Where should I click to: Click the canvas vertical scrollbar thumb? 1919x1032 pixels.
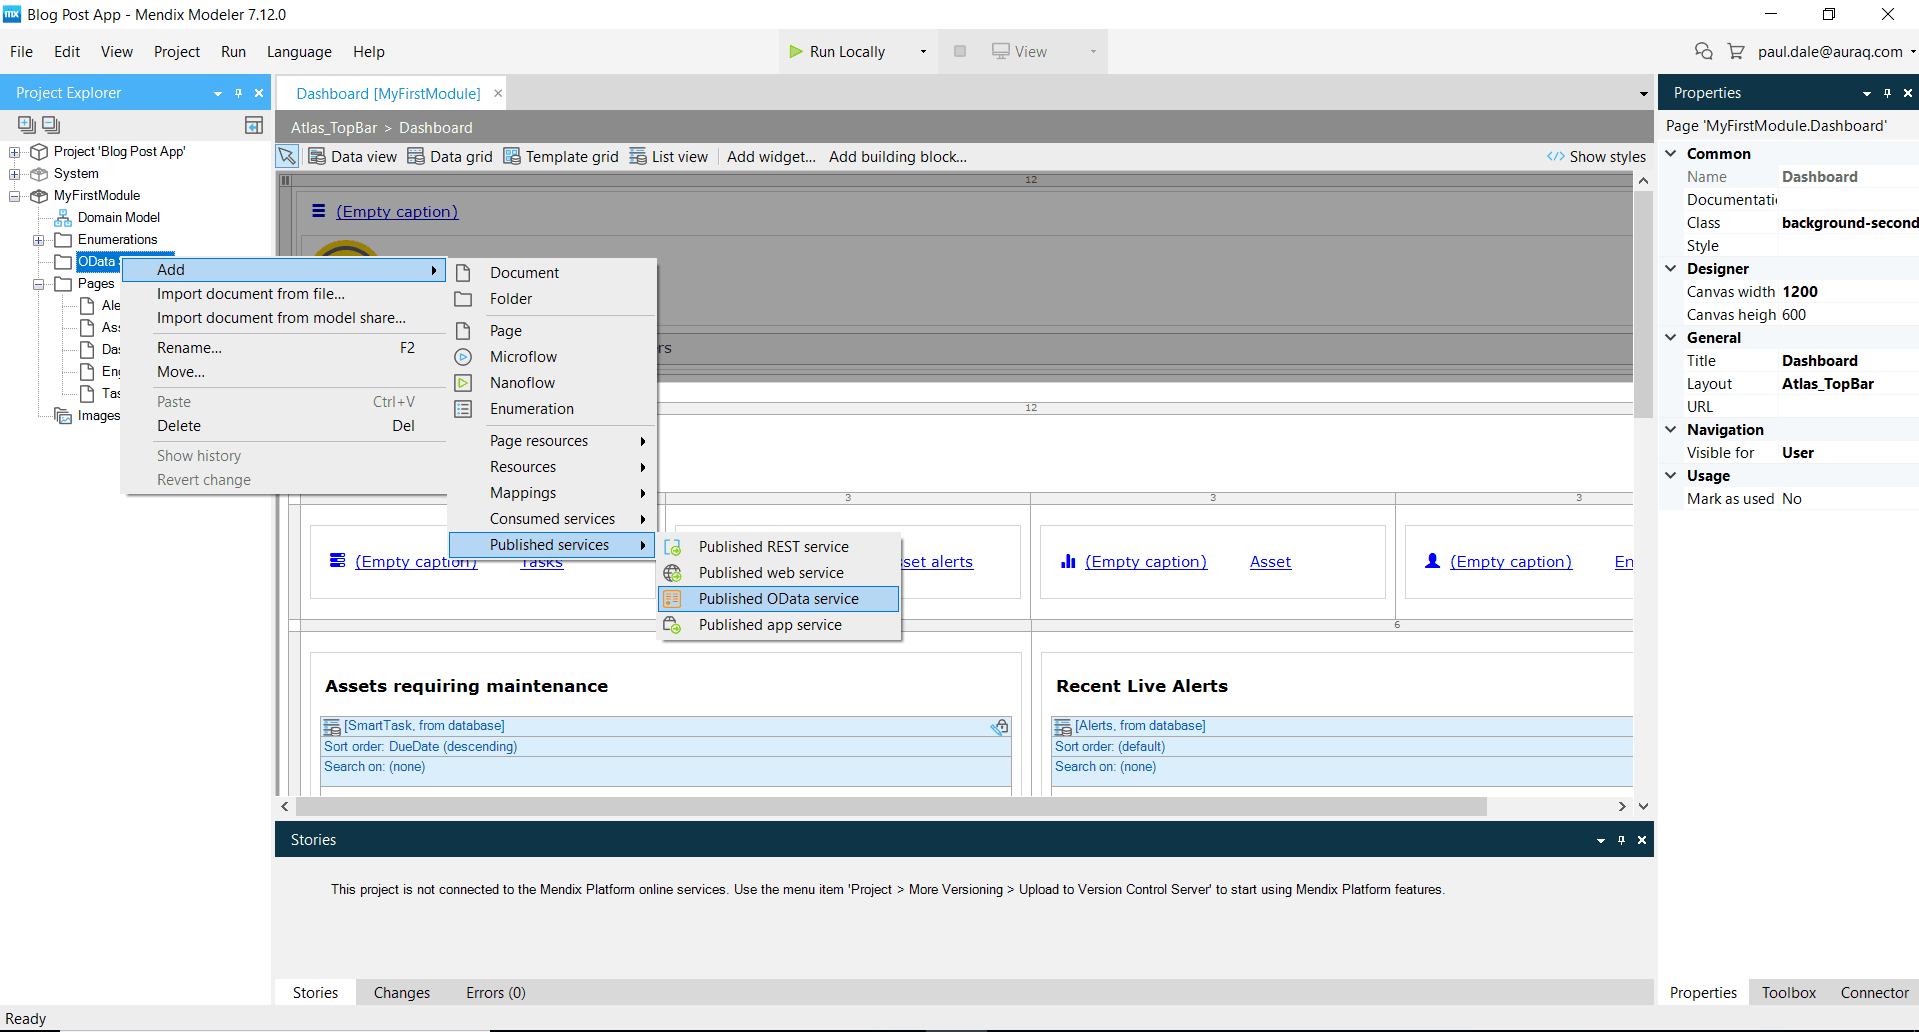[1643, 304]
